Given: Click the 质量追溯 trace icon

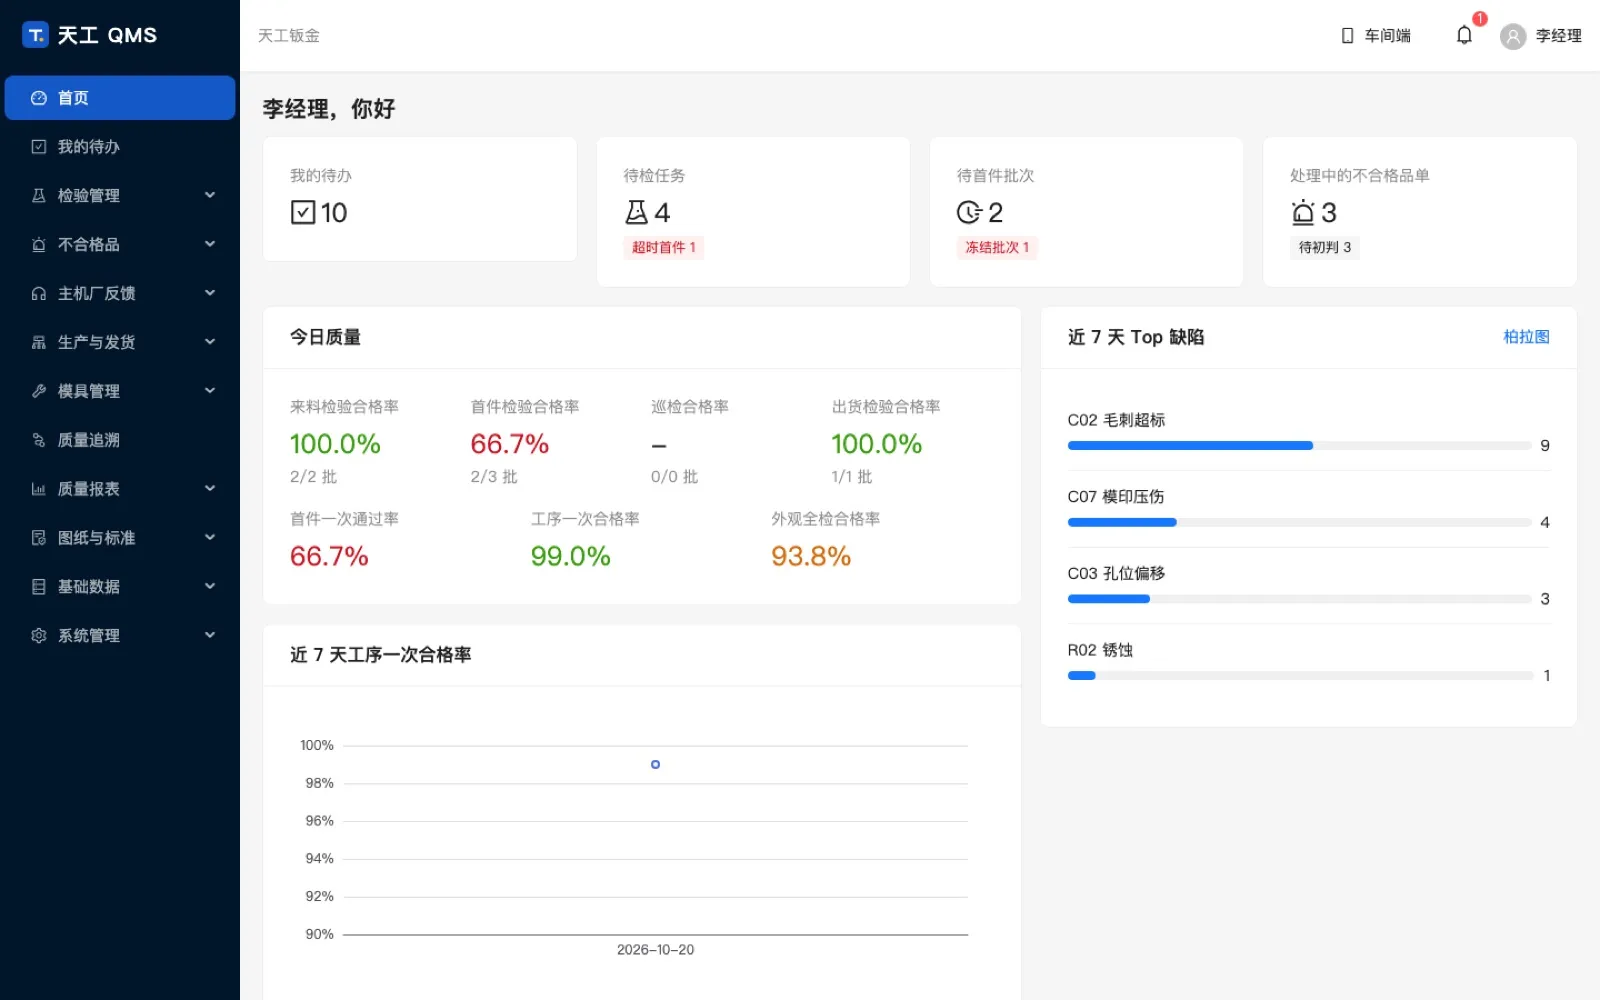Looking at the screenshot, I should click(39, 440).
